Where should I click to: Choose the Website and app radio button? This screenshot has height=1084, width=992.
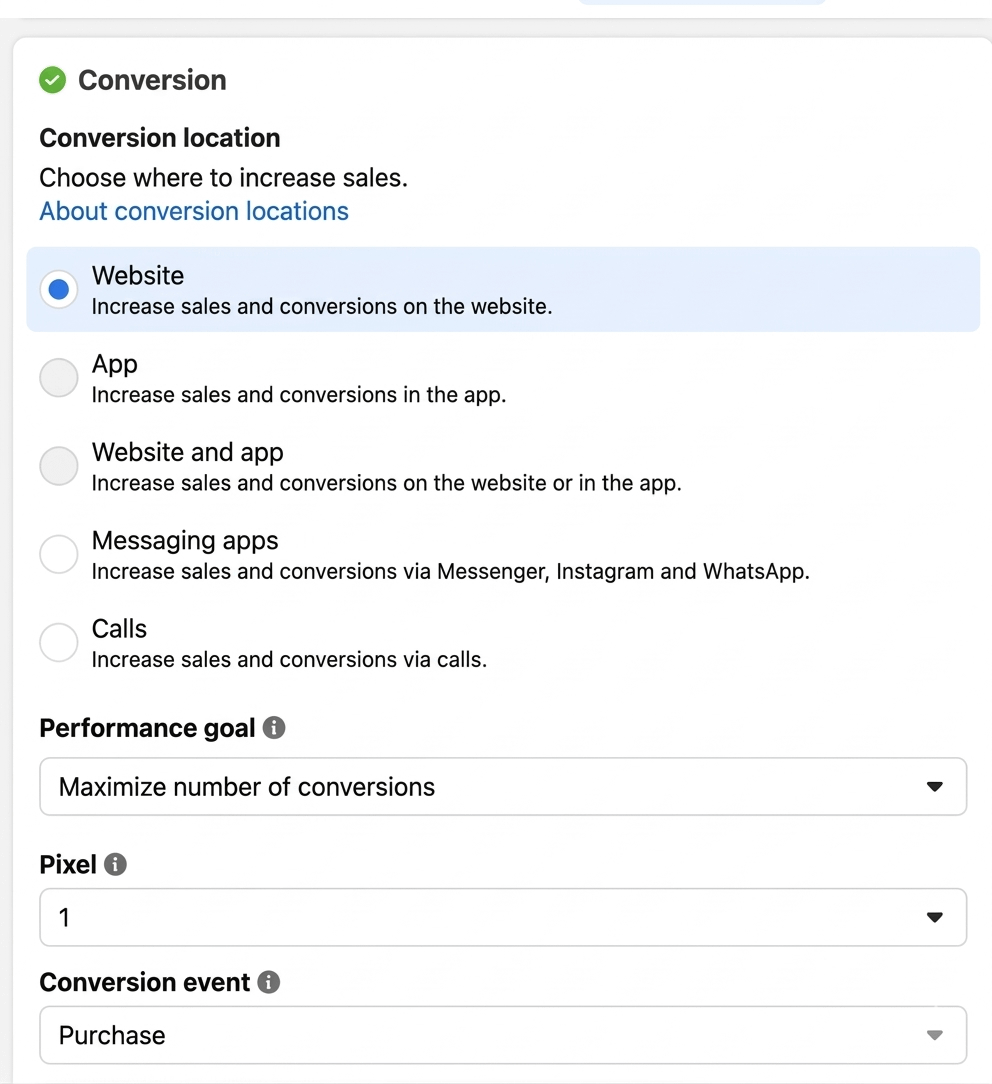tap(59, 466)
